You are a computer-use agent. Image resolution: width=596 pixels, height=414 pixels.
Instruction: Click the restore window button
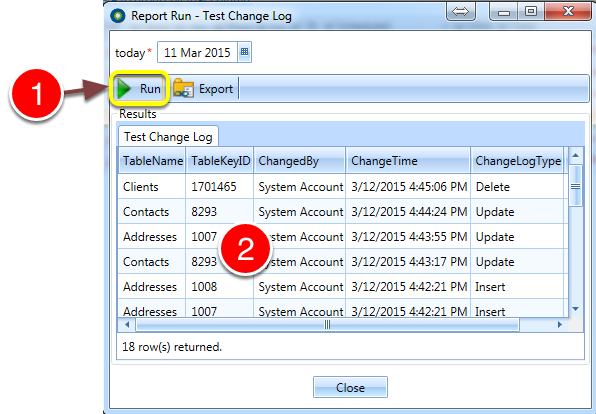click(531, 12)
